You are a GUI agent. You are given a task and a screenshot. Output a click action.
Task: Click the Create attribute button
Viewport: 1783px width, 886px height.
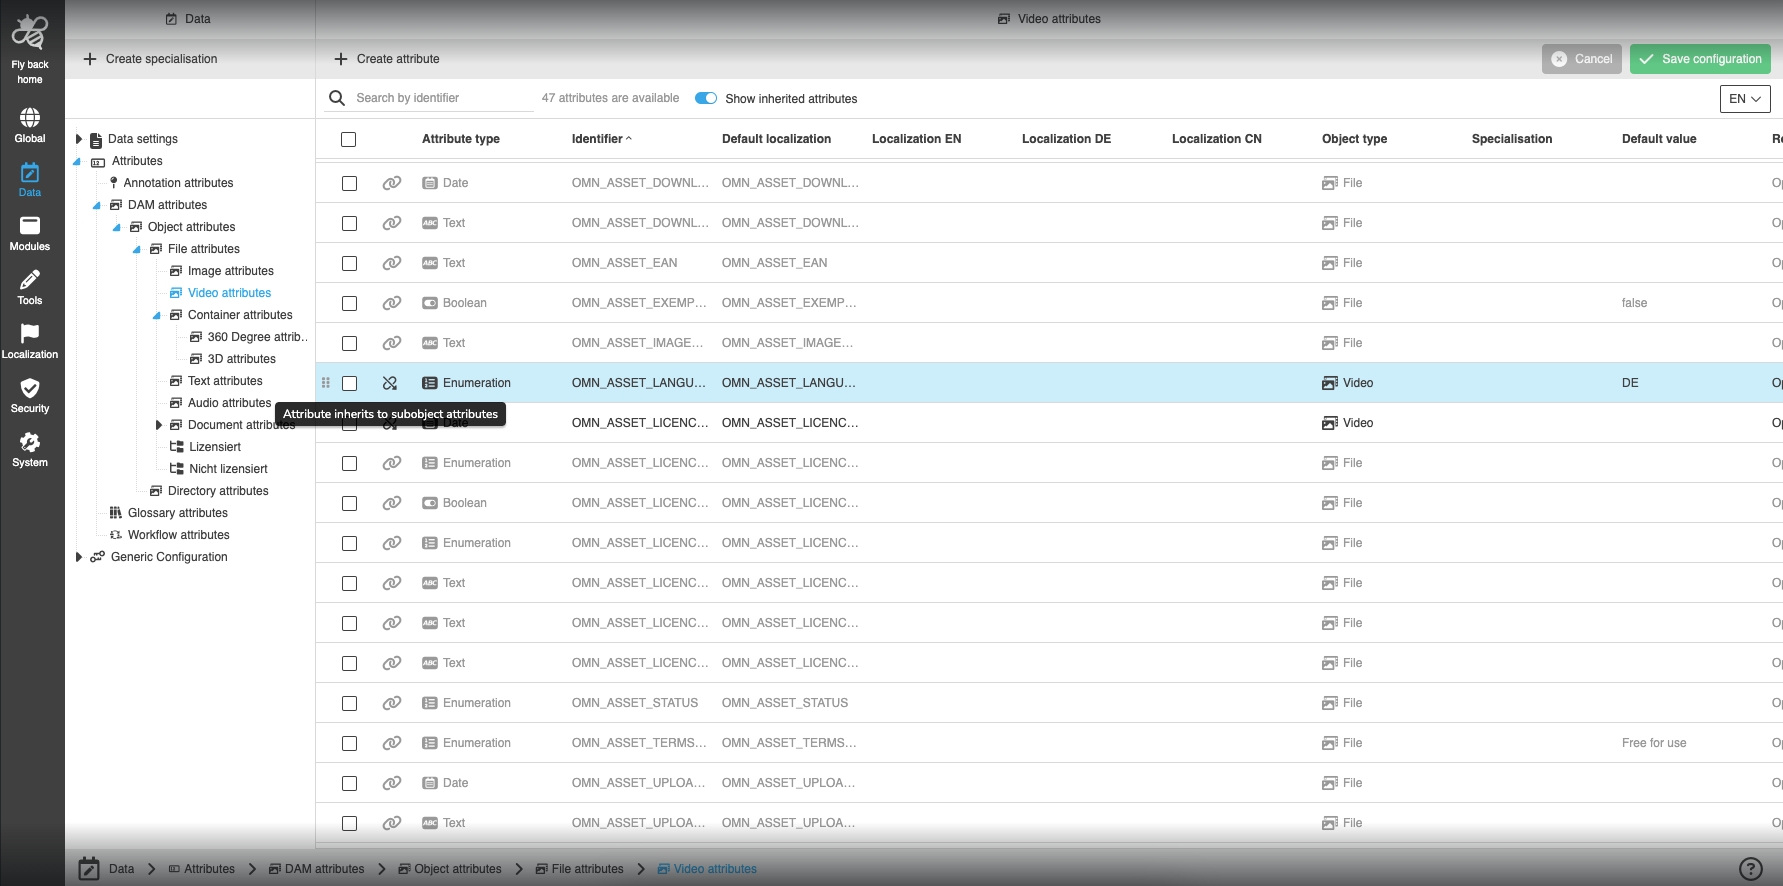click(387, 59)
